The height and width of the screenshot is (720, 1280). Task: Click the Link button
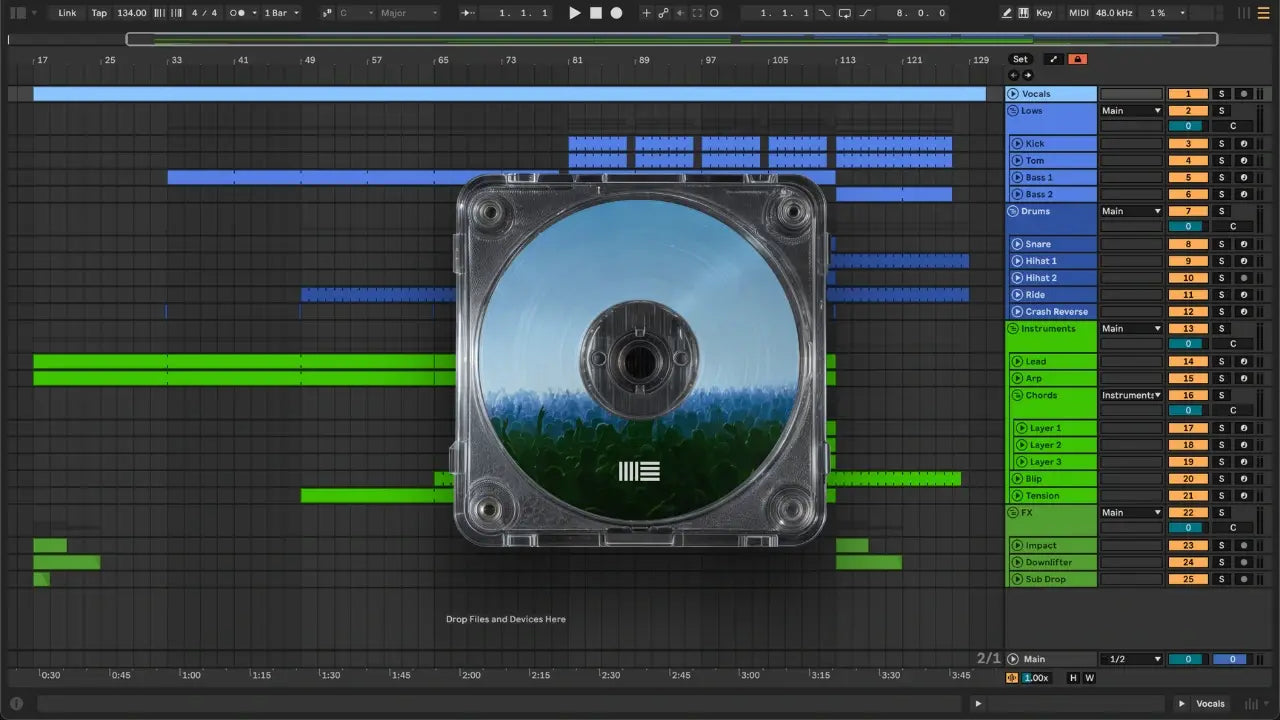point(67,13)
